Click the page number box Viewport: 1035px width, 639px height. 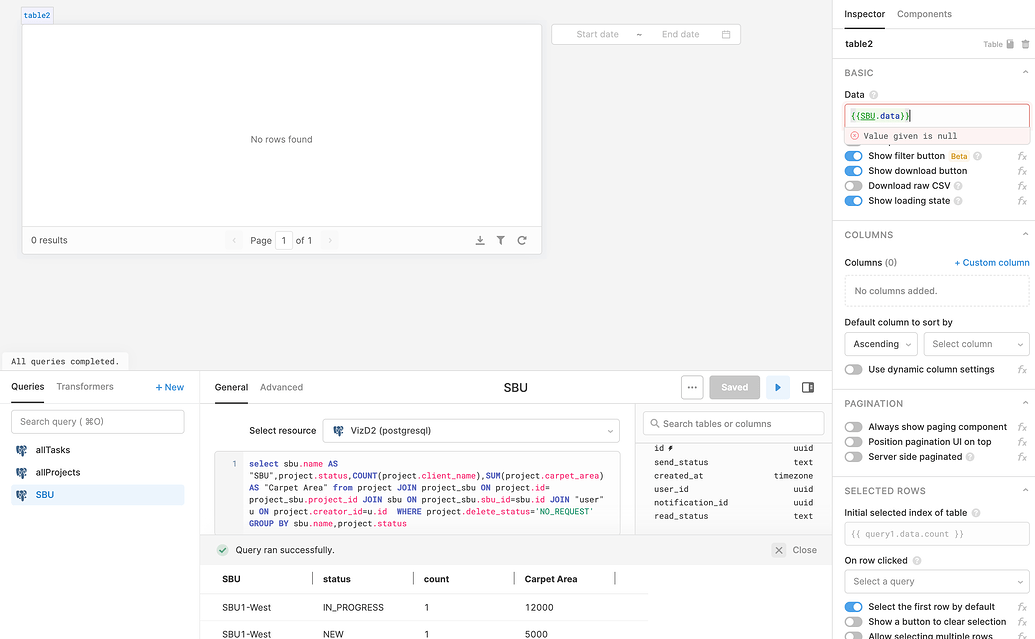[284, 240]
